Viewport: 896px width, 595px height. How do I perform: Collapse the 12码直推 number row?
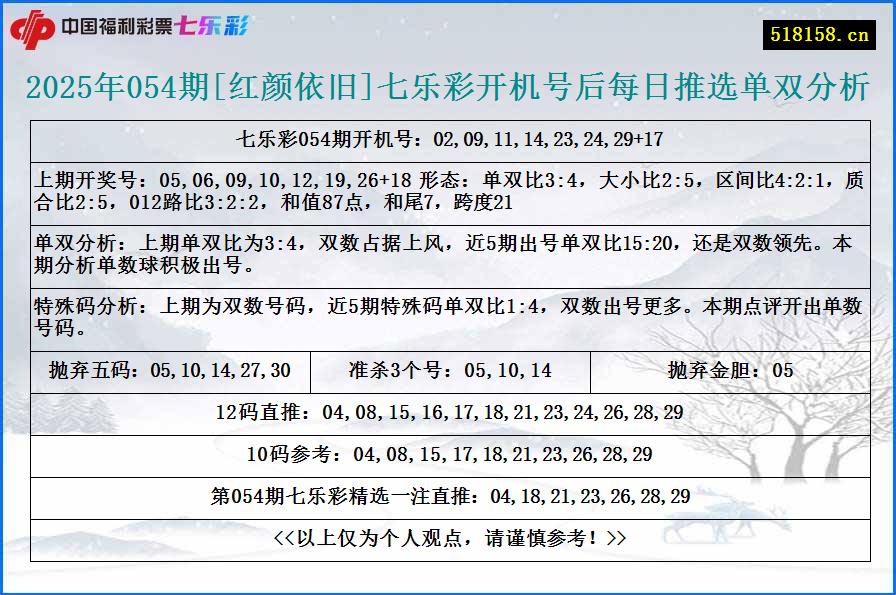click(447, 410)
